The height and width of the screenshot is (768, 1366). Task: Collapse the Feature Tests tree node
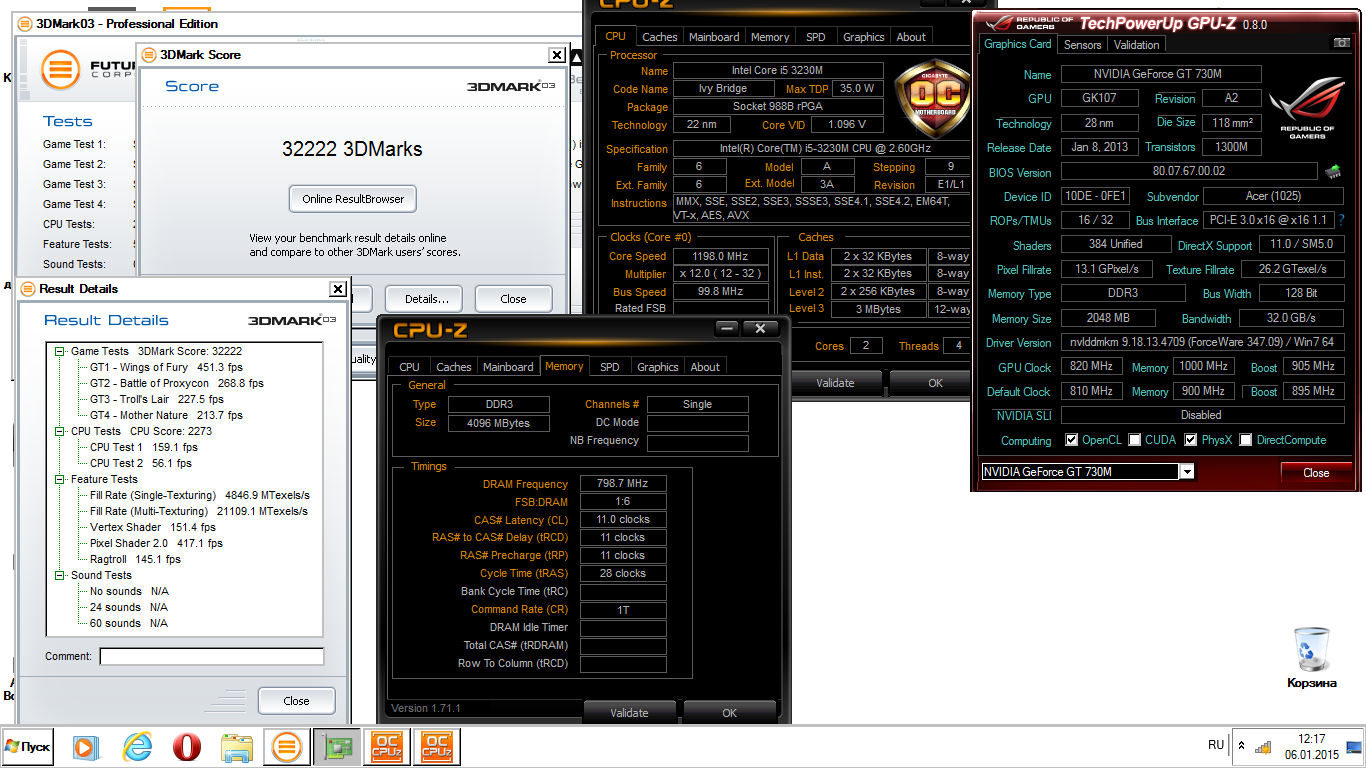(61, 480)
